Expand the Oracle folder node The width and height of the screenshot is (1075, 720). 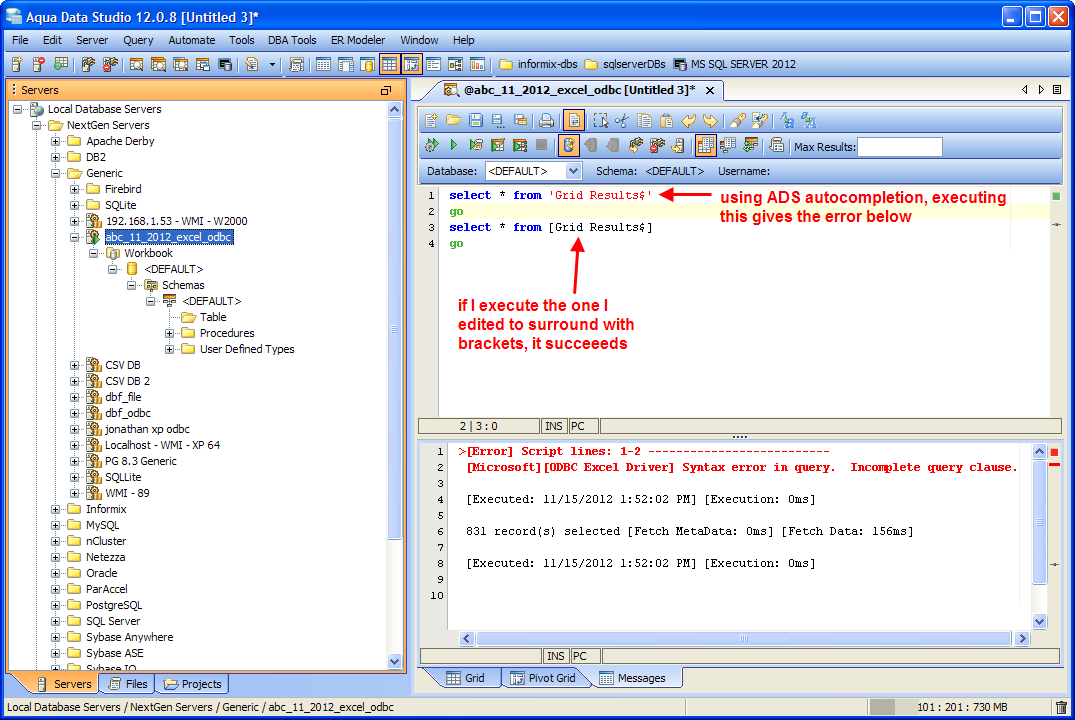point(56,573)
